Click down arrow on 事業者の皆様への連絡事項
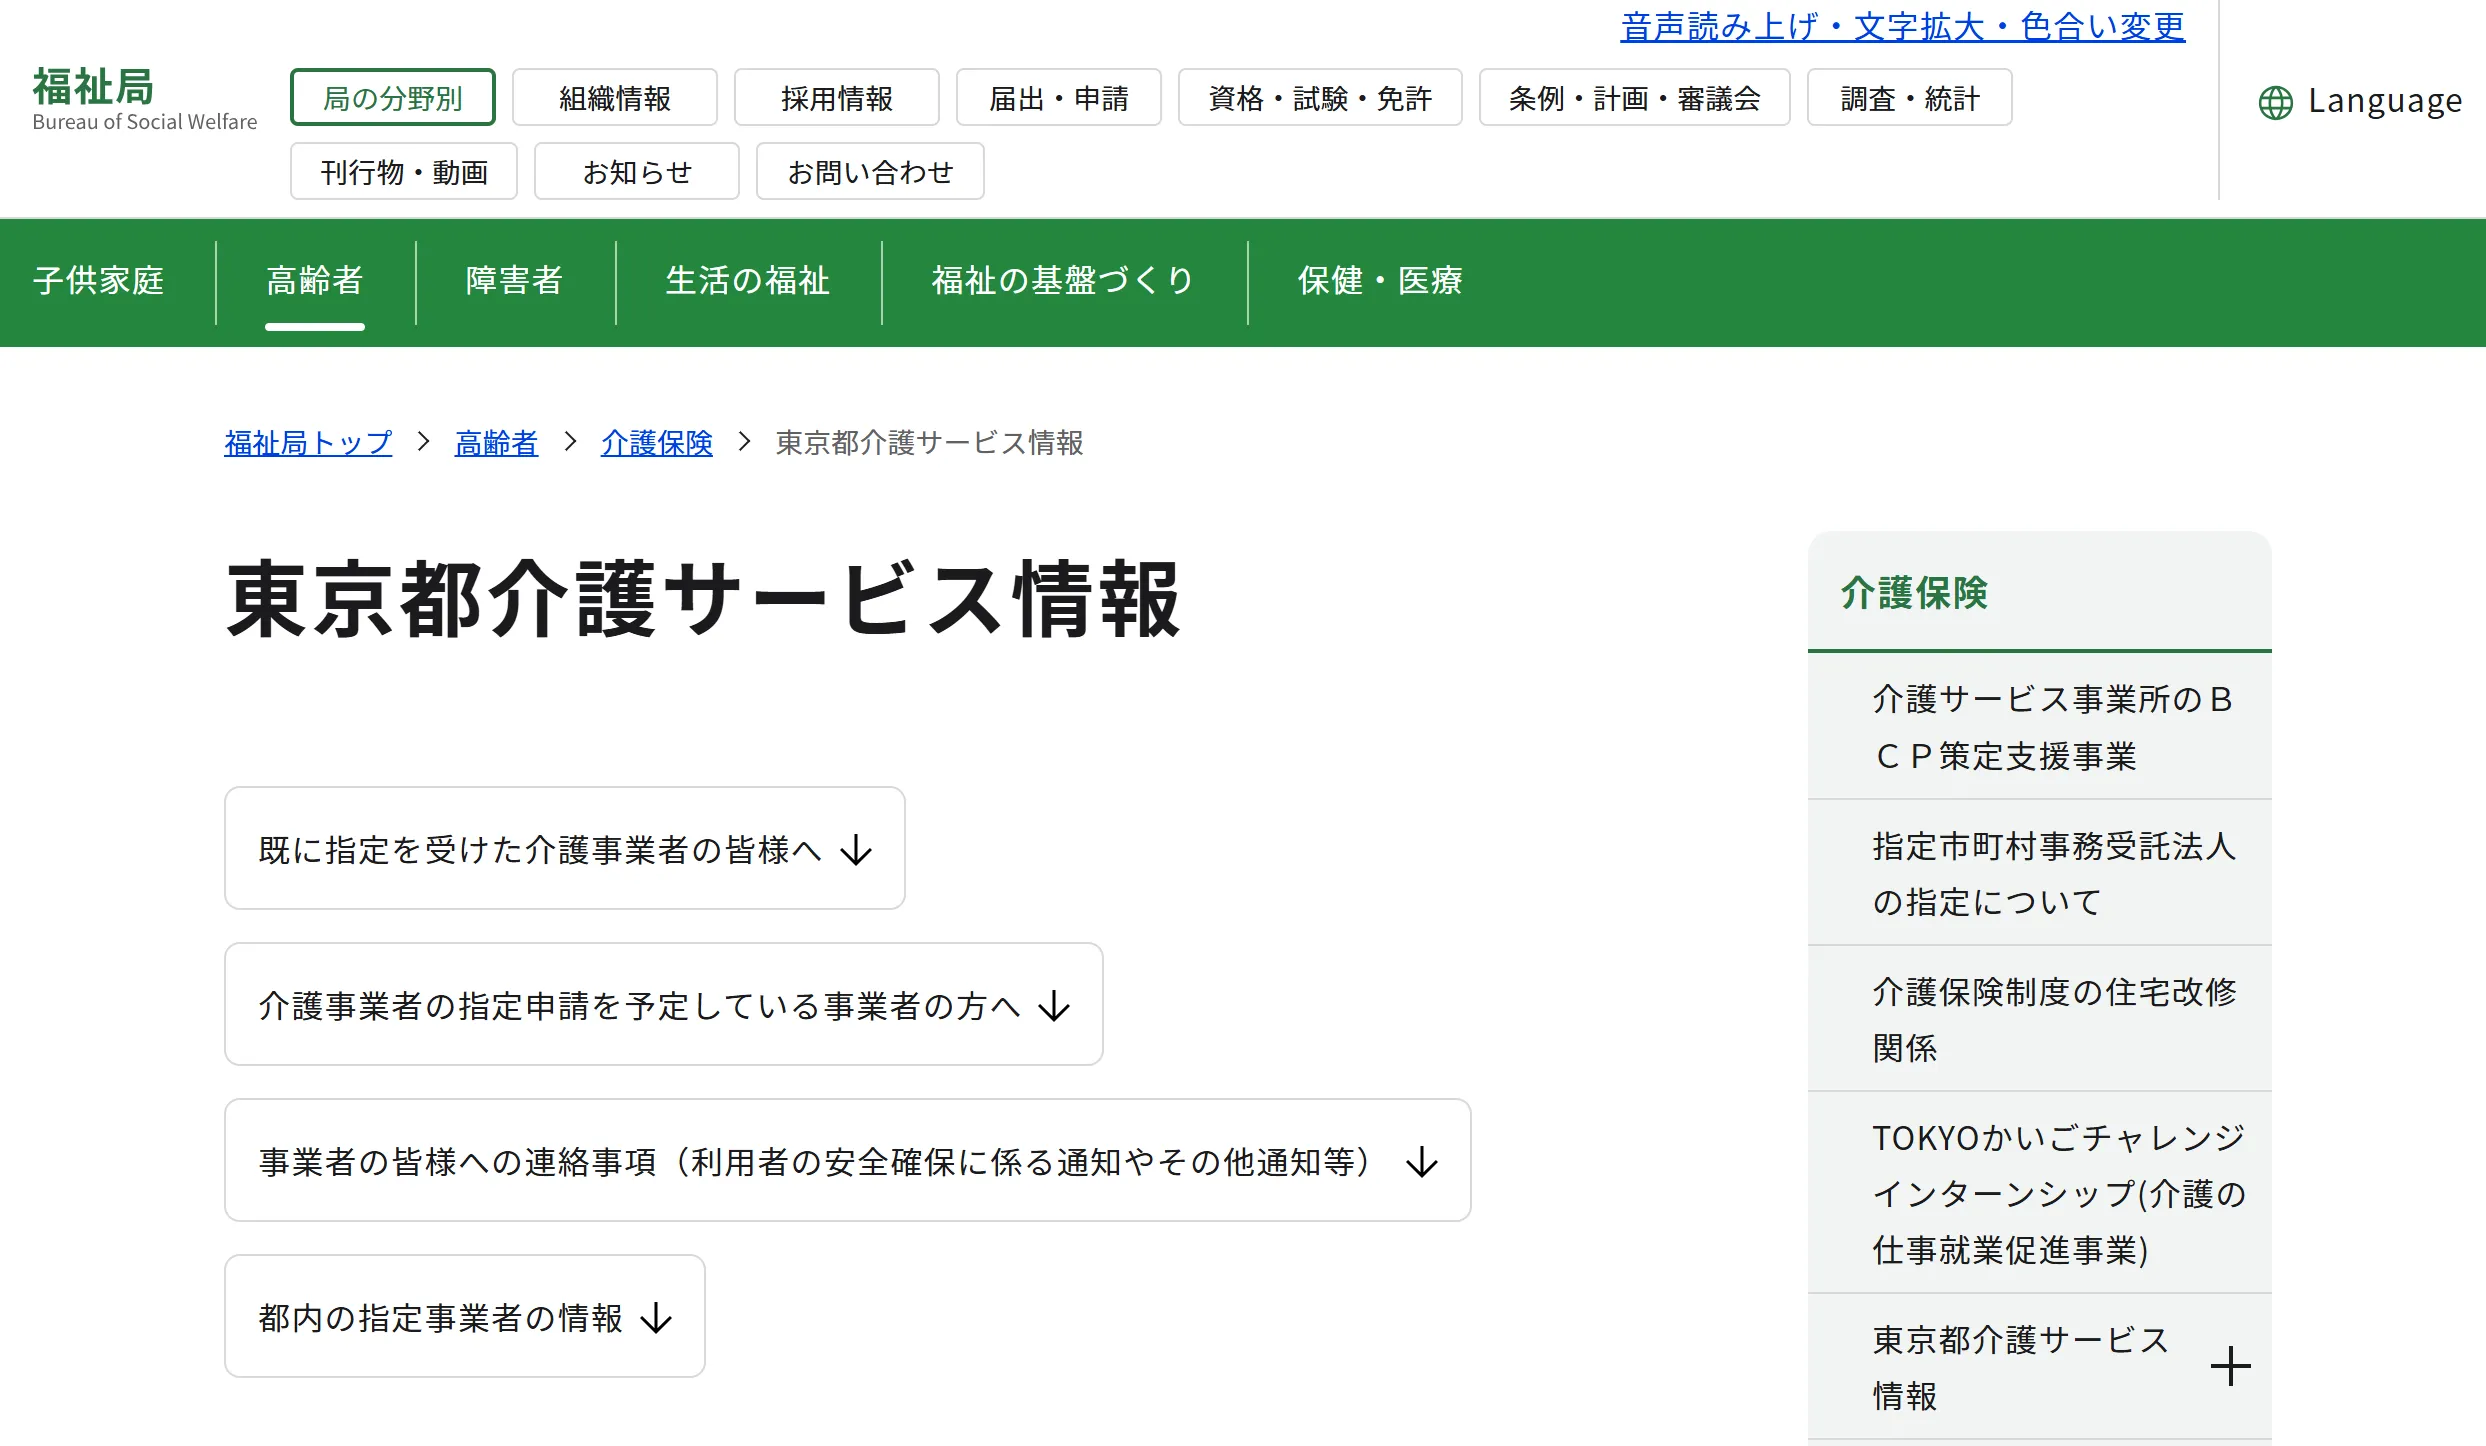2486x1446 pixels. [x=1421, y=1162]
